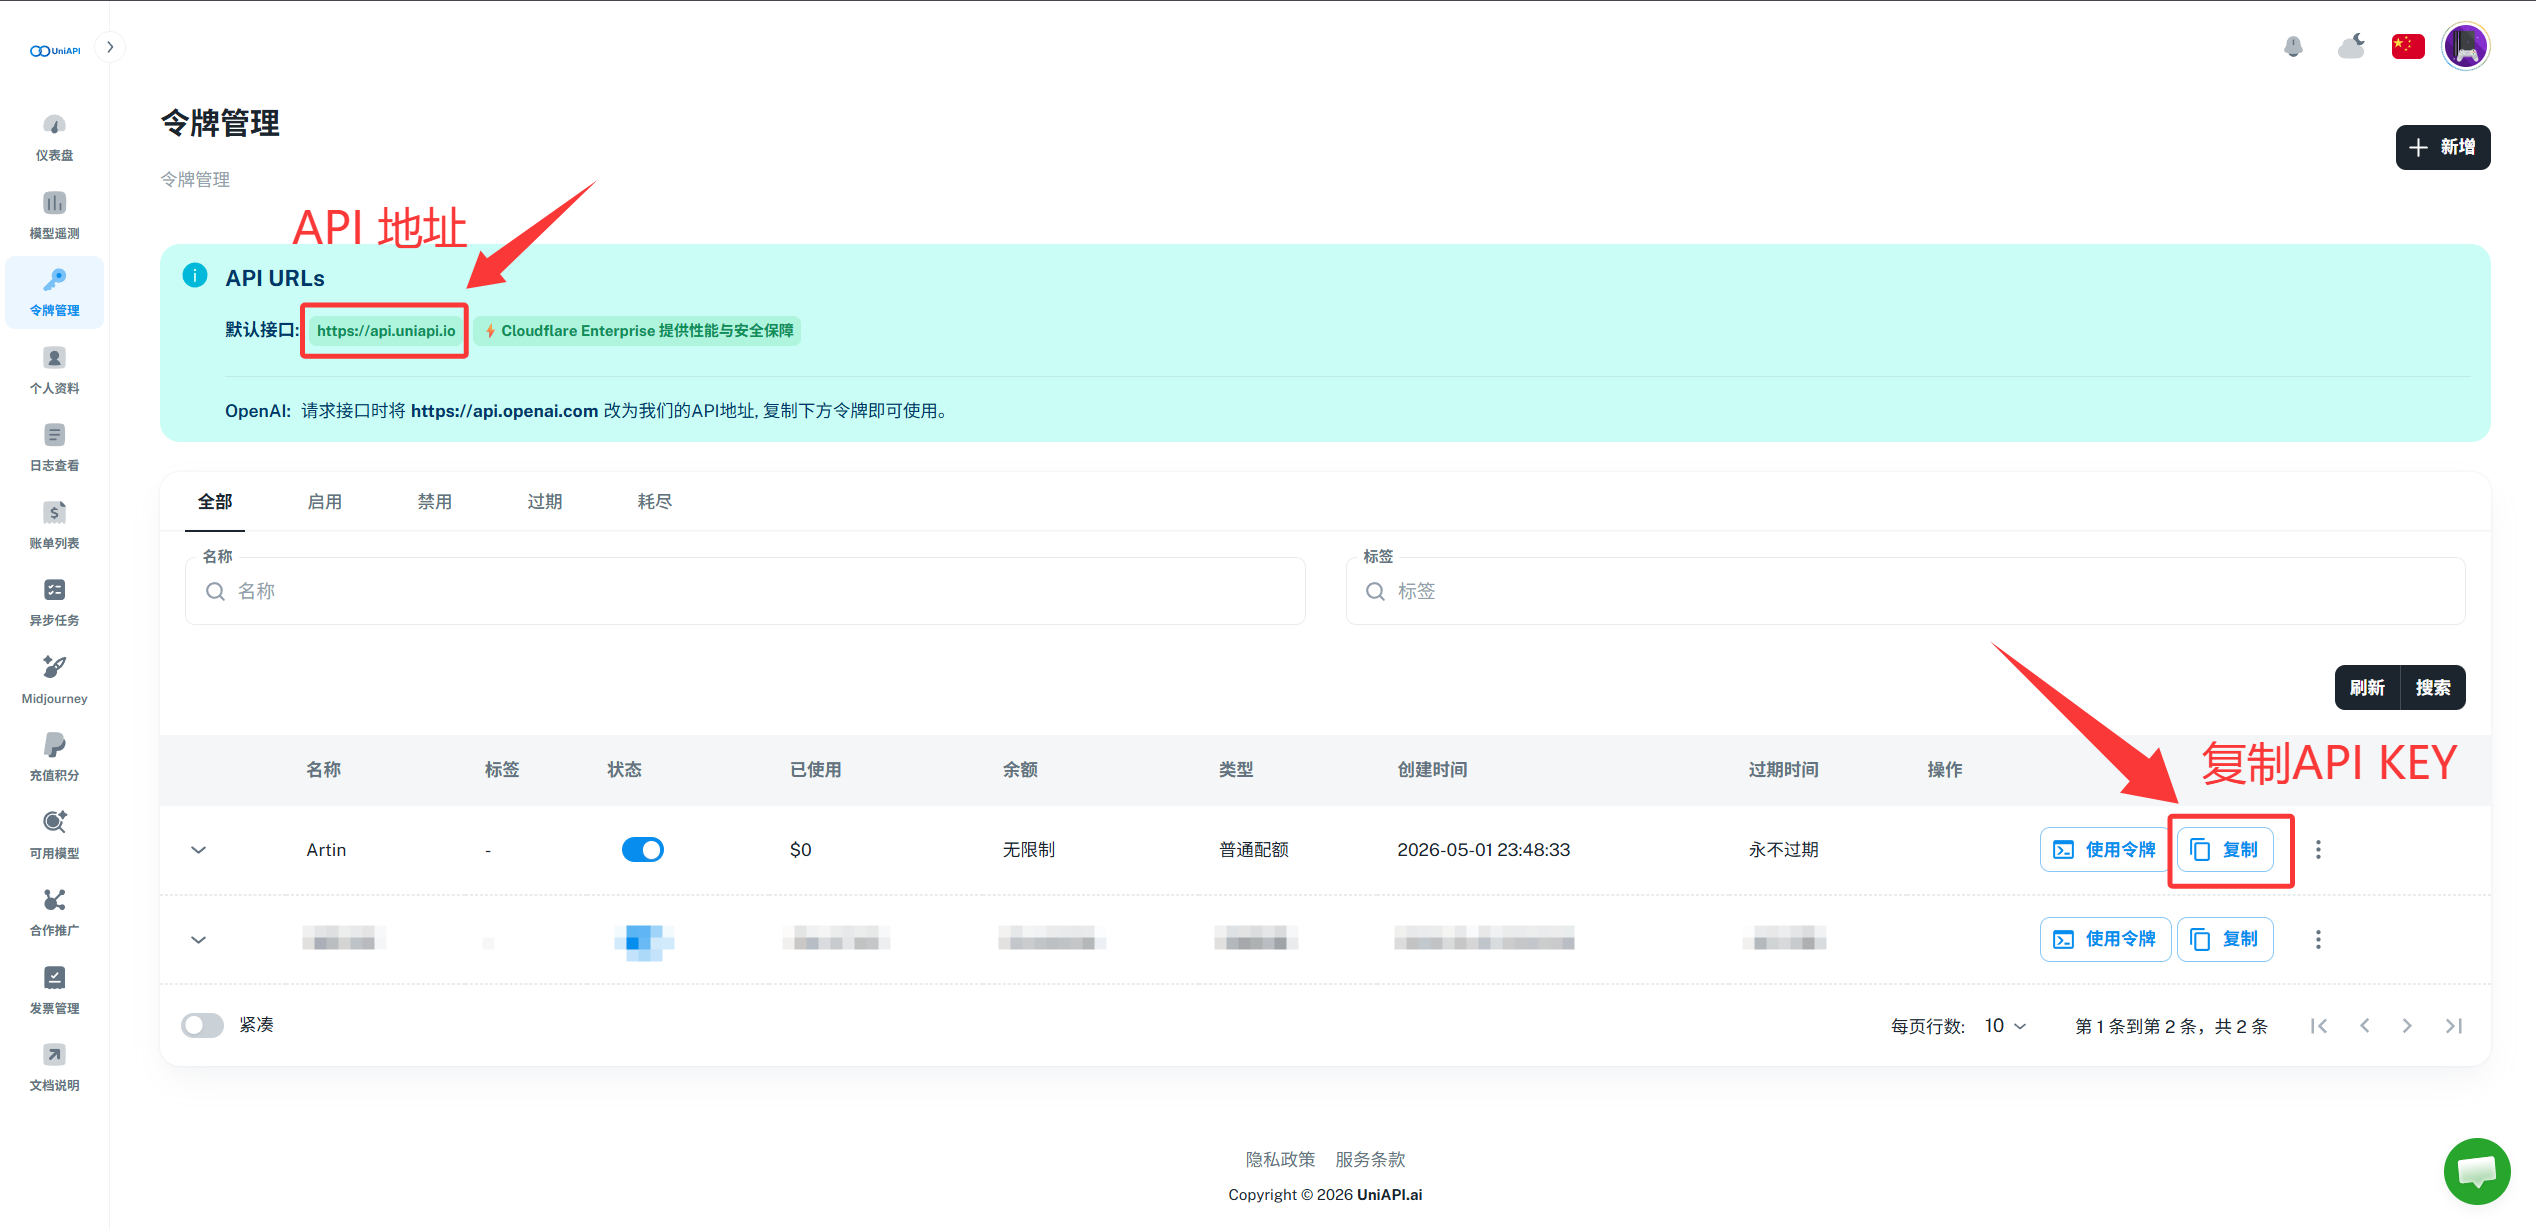Open more actions for the blurred second token
The width and height of the screenshot is (2536, 1230).
[2318, 939]
